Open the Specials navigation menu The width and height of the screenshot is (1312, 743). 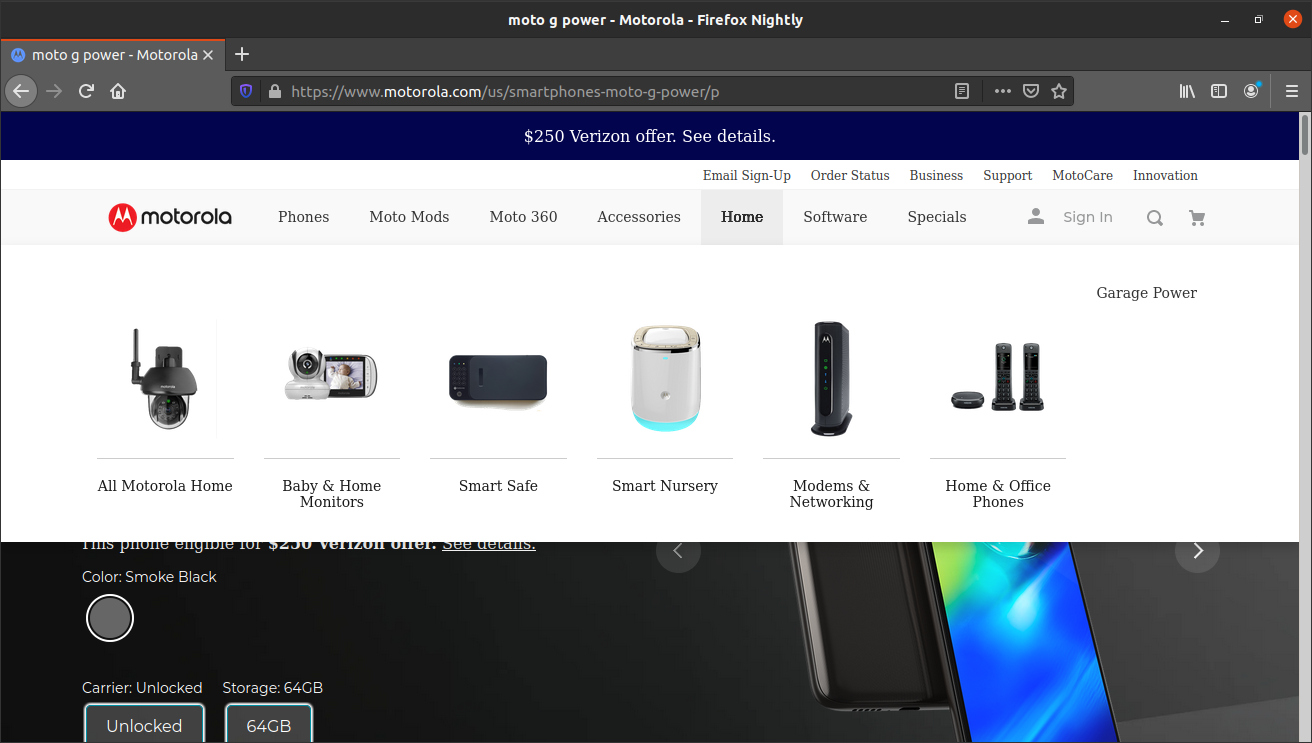pos(937,217)
